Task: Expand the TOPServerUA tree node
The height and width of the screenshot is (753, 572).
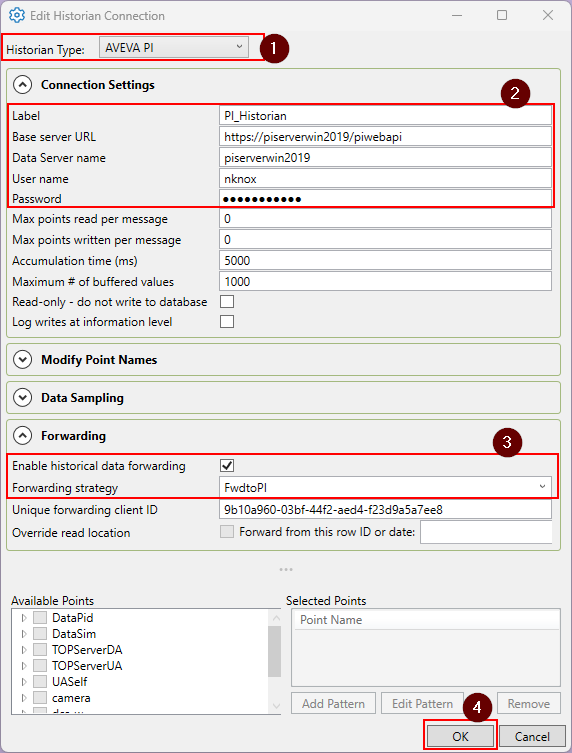Action: click(24, 666)
